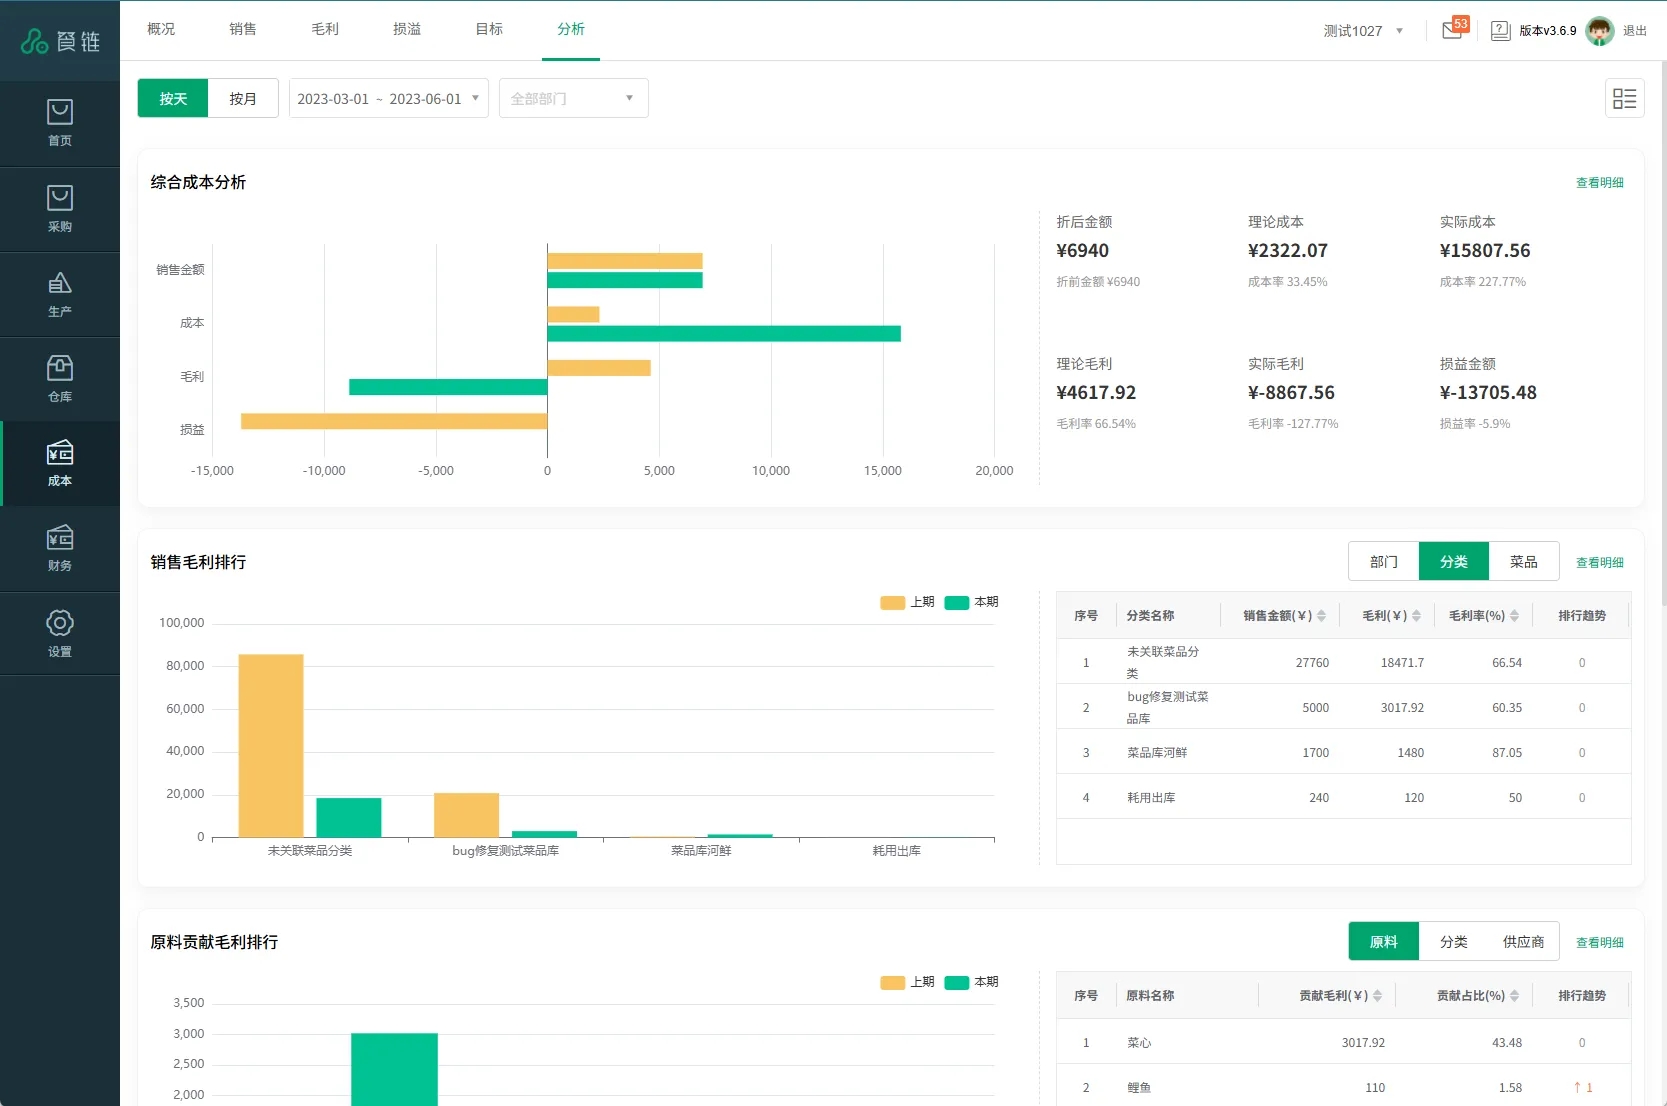The image size is (1667, 1106).
Task: Switch to the 毛利 tab
Action: (325, 29)
